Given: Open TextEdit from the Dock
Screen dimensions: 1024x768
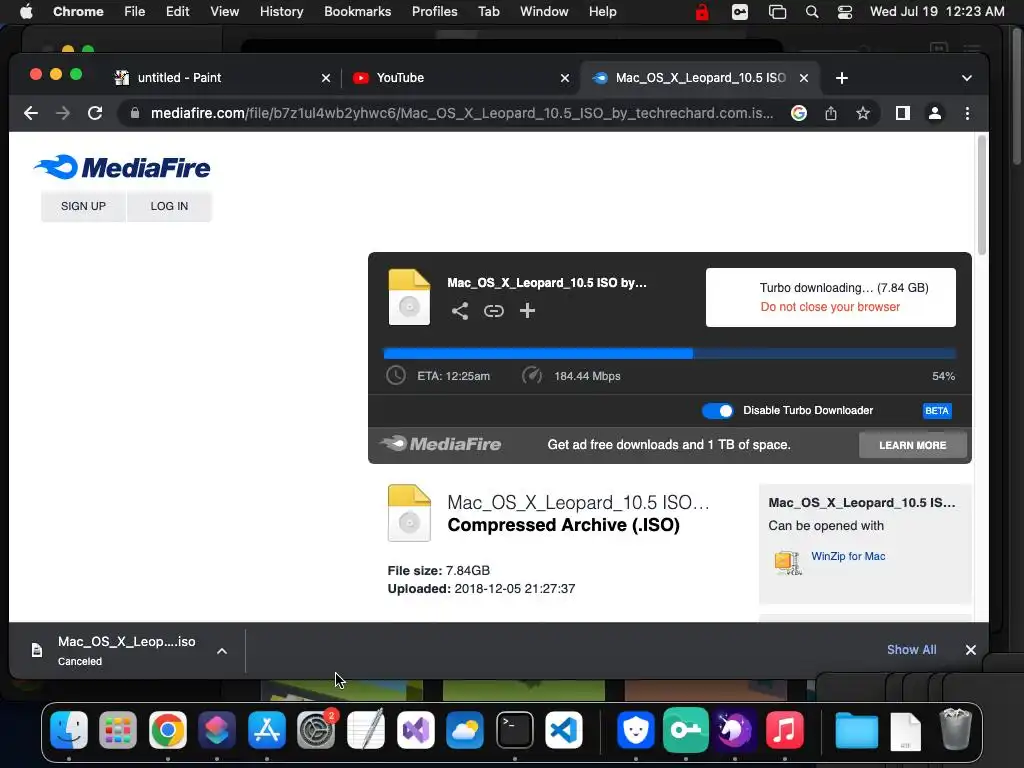Looking at the screenshot, I should (x=366, y=729).
